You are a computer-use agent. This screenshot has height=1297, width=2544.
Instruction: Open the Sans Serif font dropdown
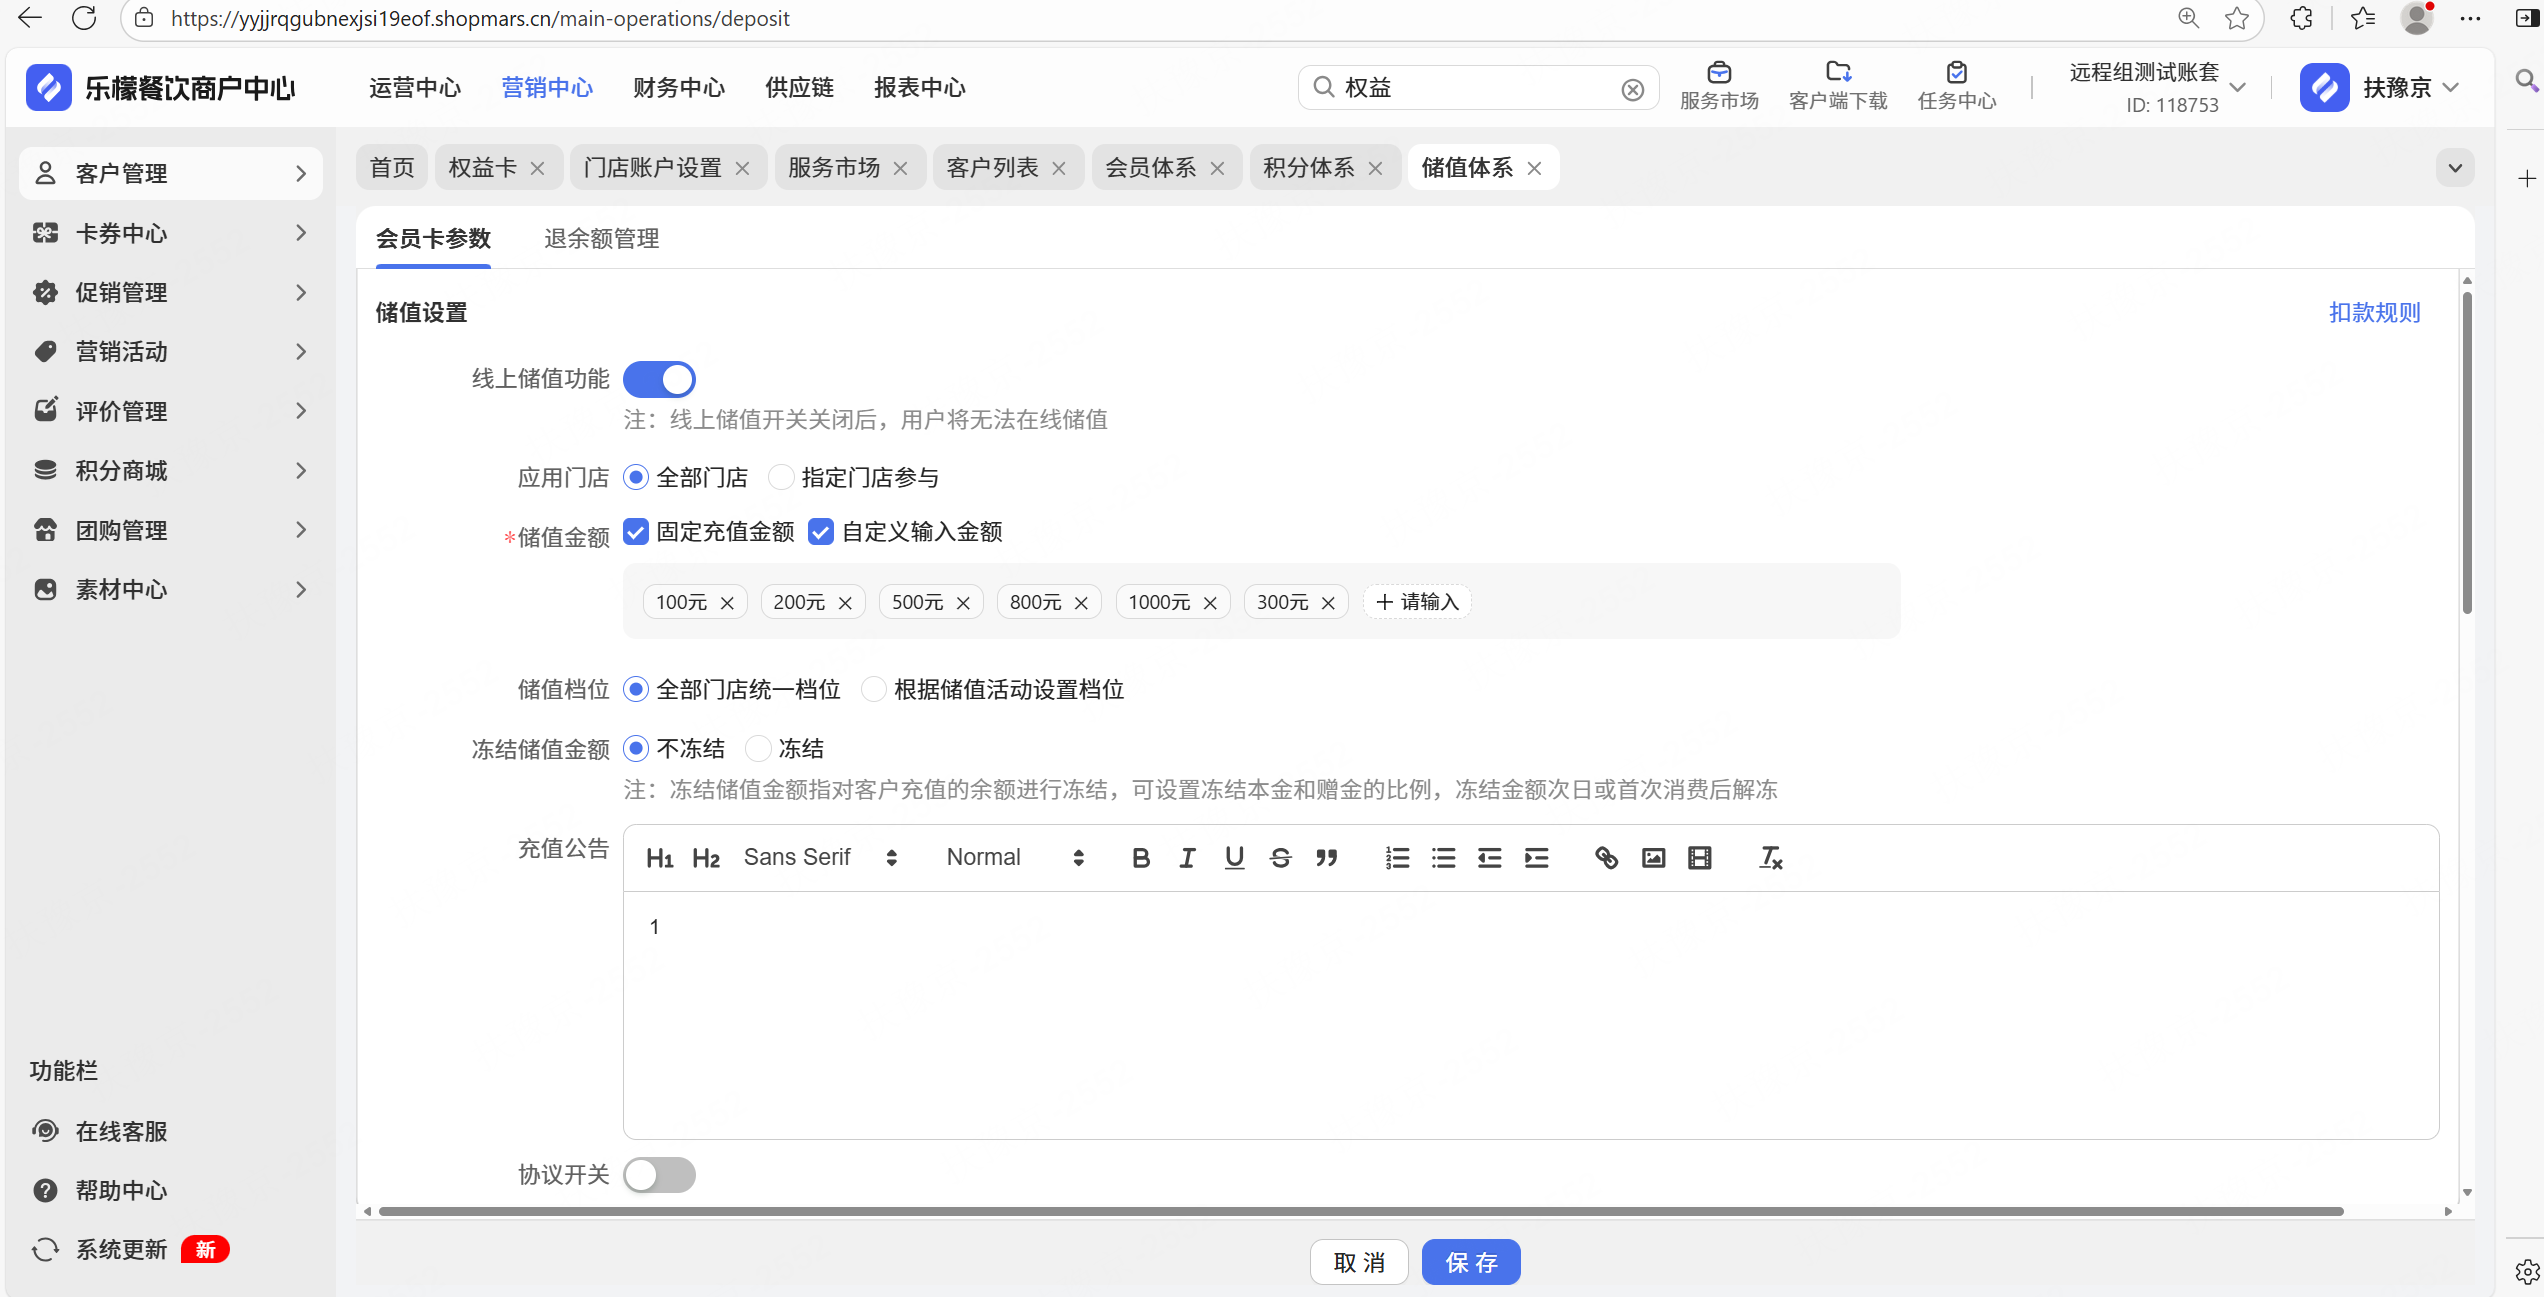820,858
